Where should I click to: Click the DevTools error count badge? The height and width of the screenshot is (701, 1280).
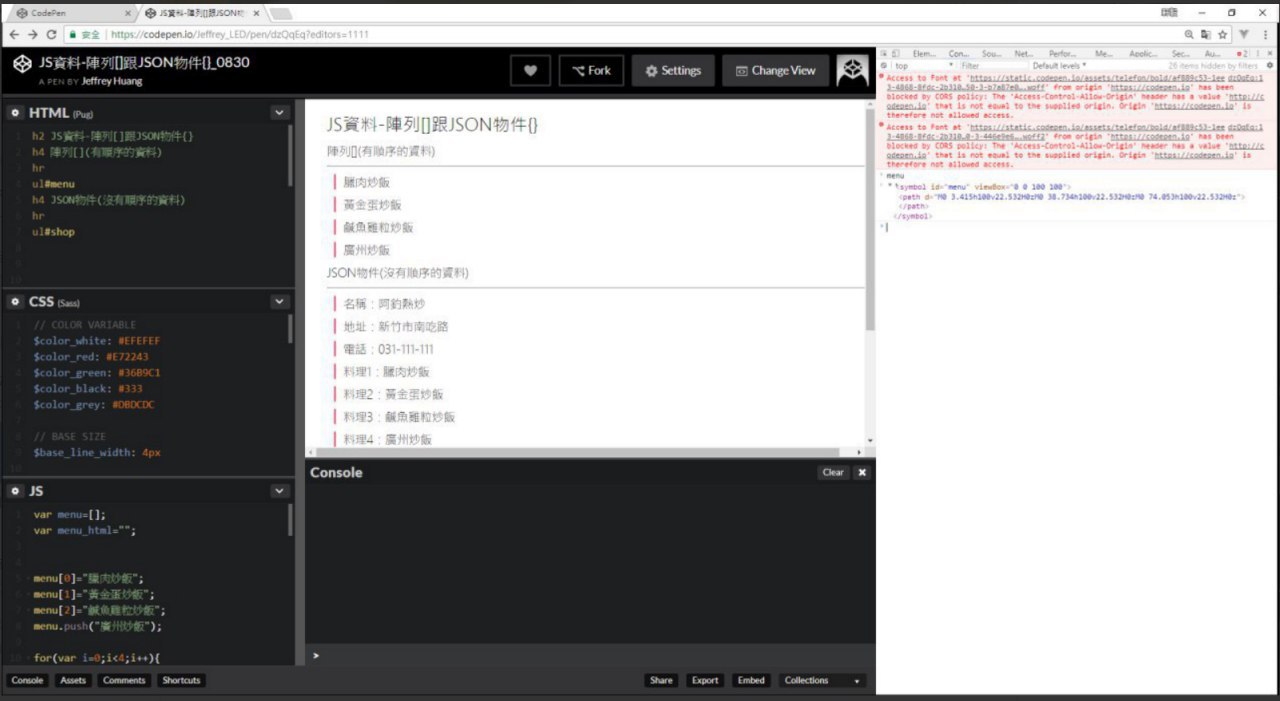tap(1243, 53)
